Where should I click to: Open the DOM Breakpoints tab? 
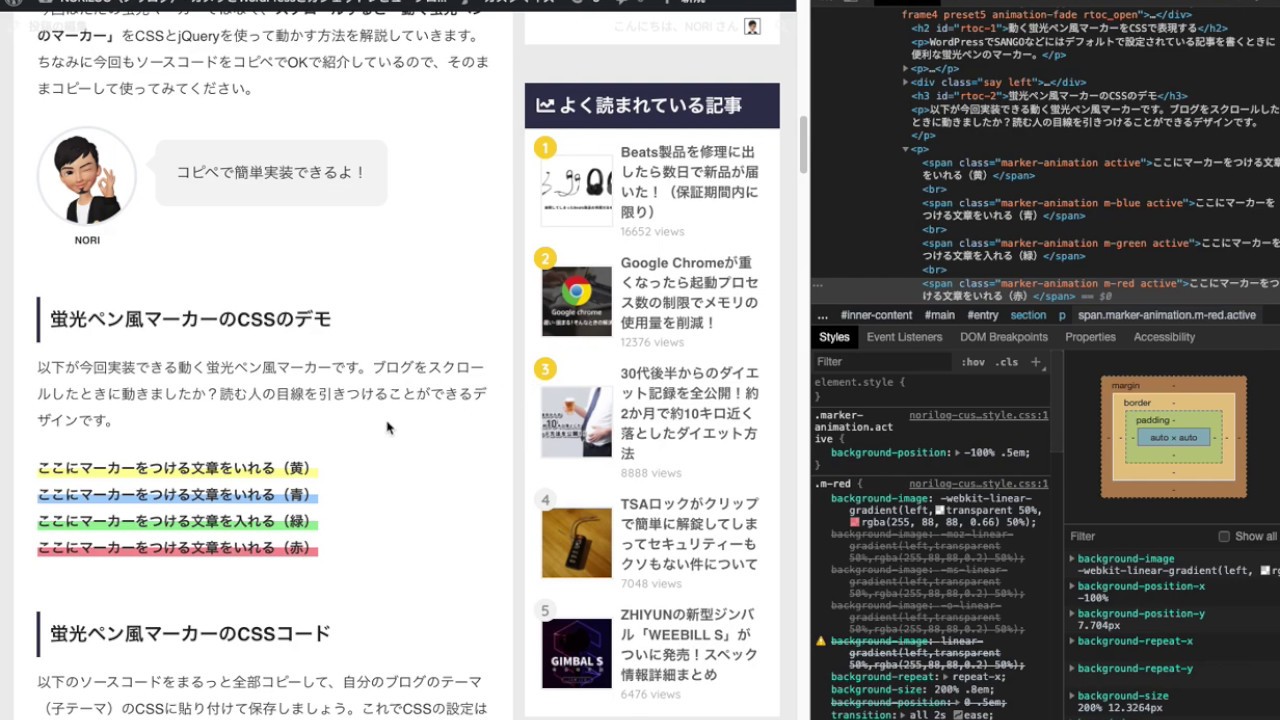pos(1004,337)
